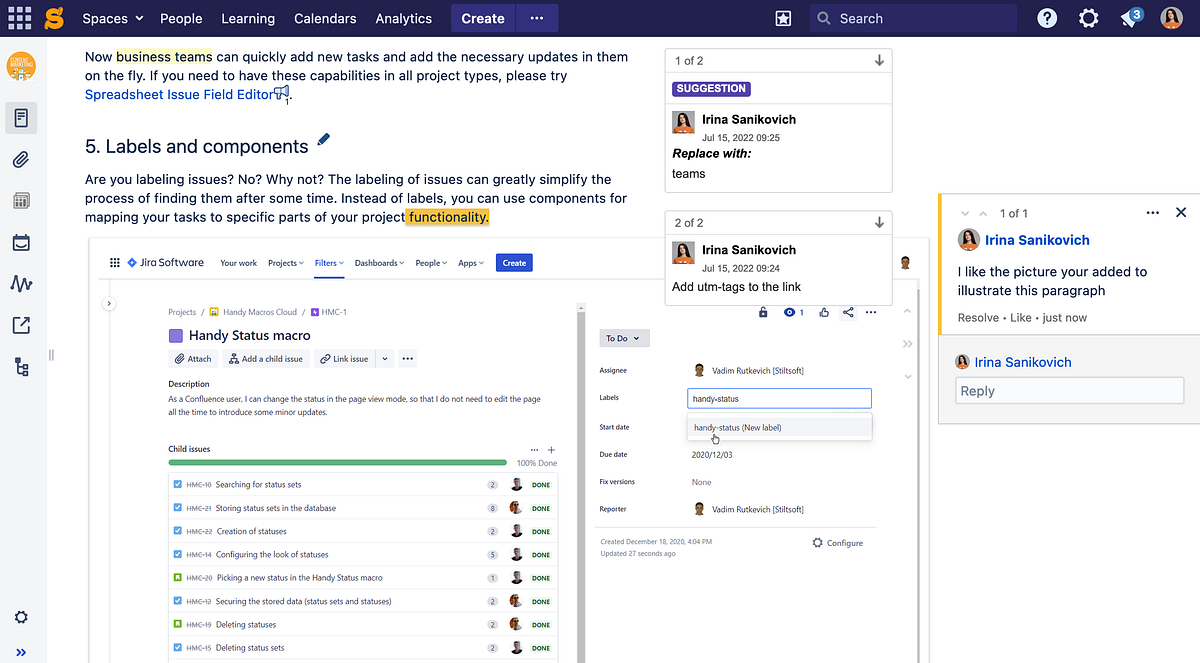Open your profile avatar in the top right

[1171, 17]
